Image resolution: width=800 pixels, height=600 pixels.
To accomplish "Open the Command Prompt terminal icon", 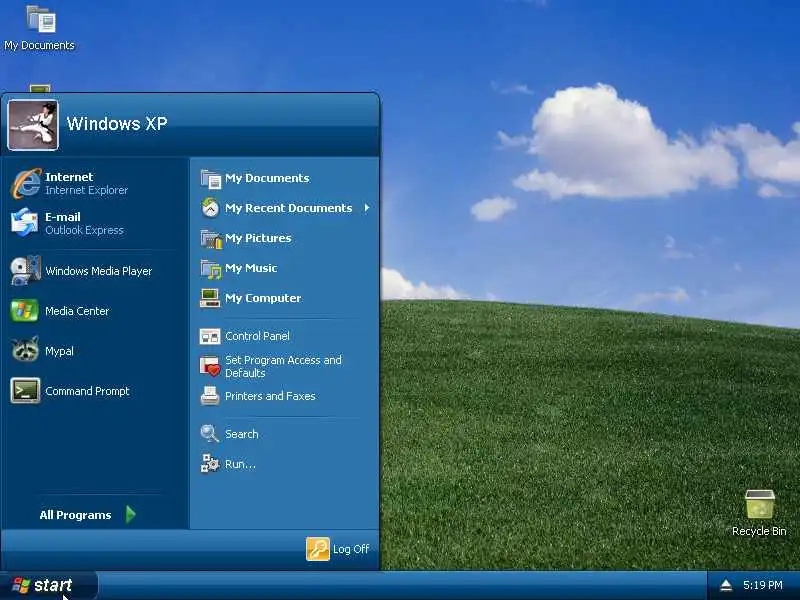I will coord(25,391).
